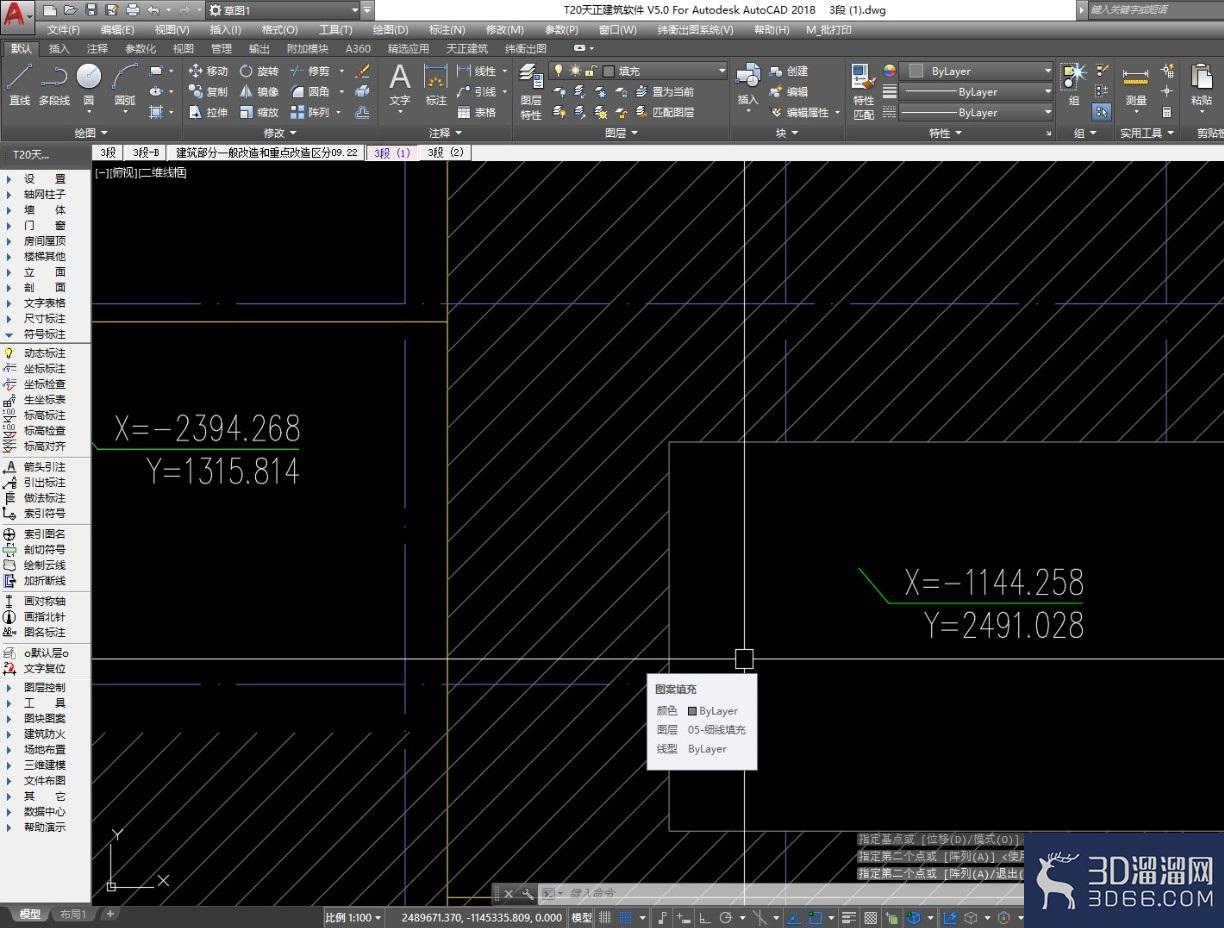The image size is (1224, 928).
Task: Switch to the 3段 (2) drawing tab
Action: 445,153
